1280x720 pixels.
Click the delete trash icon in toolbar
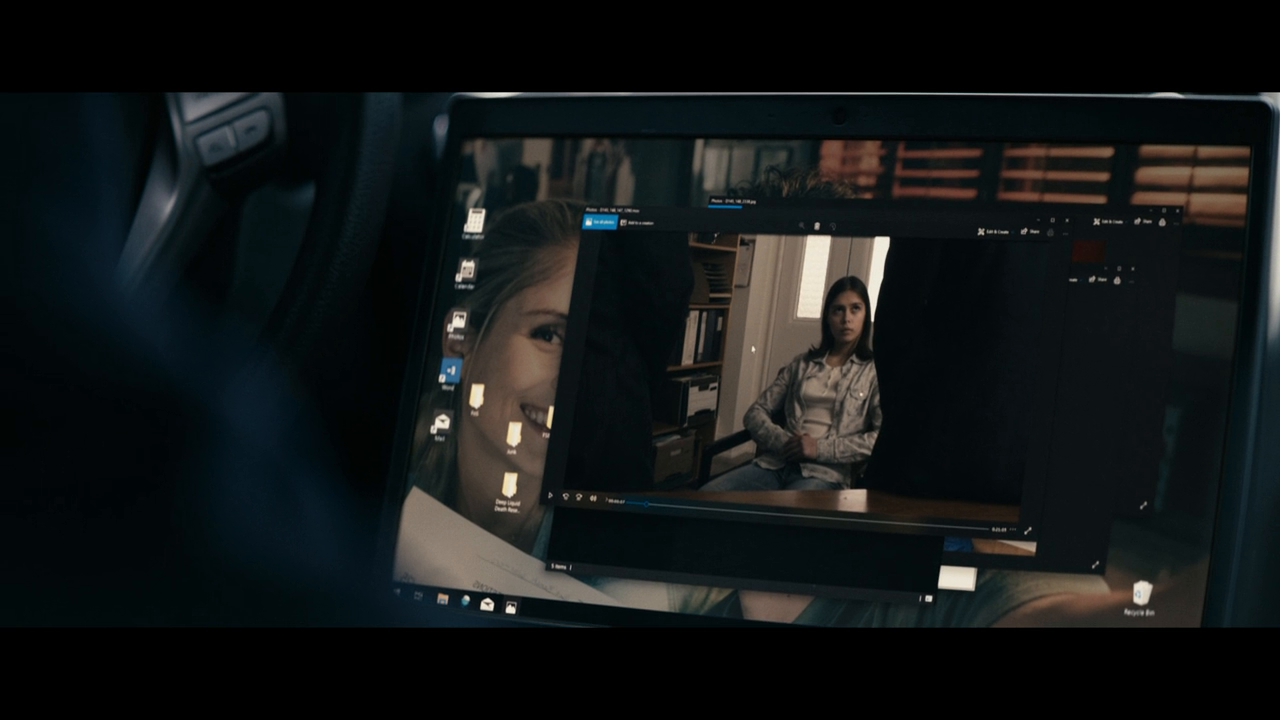[817, 227]
